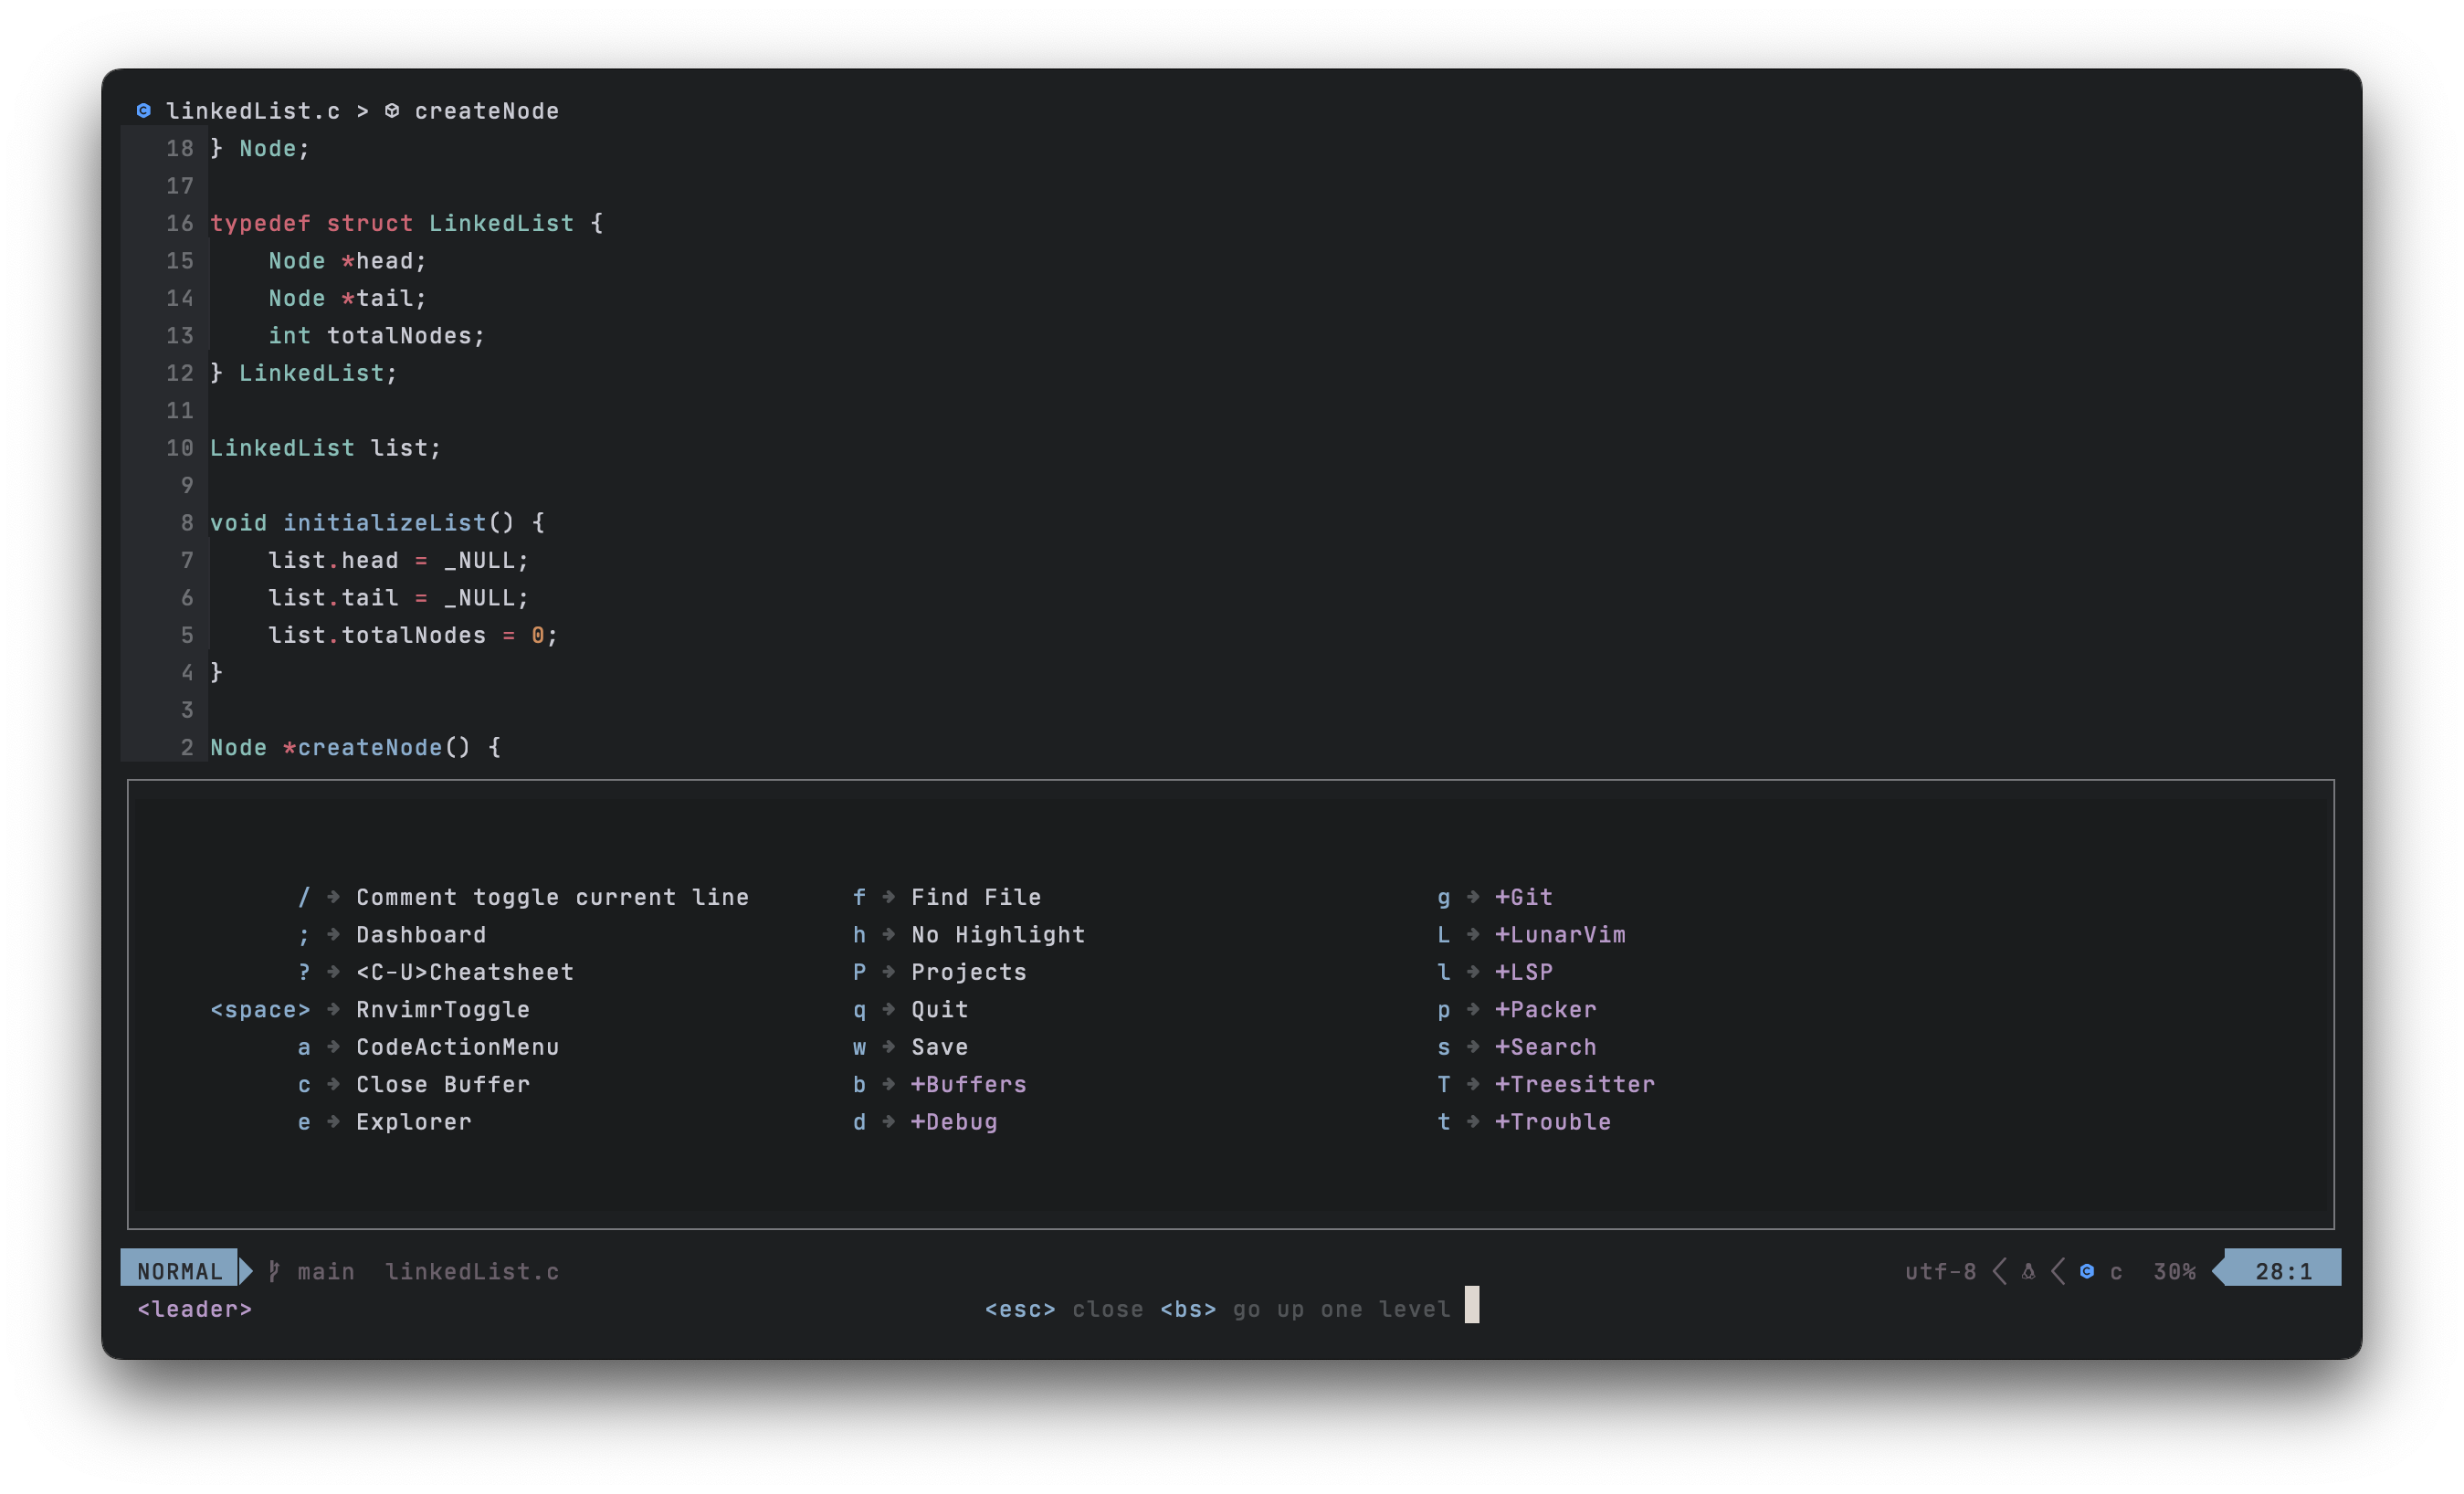Open the Explorer entry

(414, 1122)
